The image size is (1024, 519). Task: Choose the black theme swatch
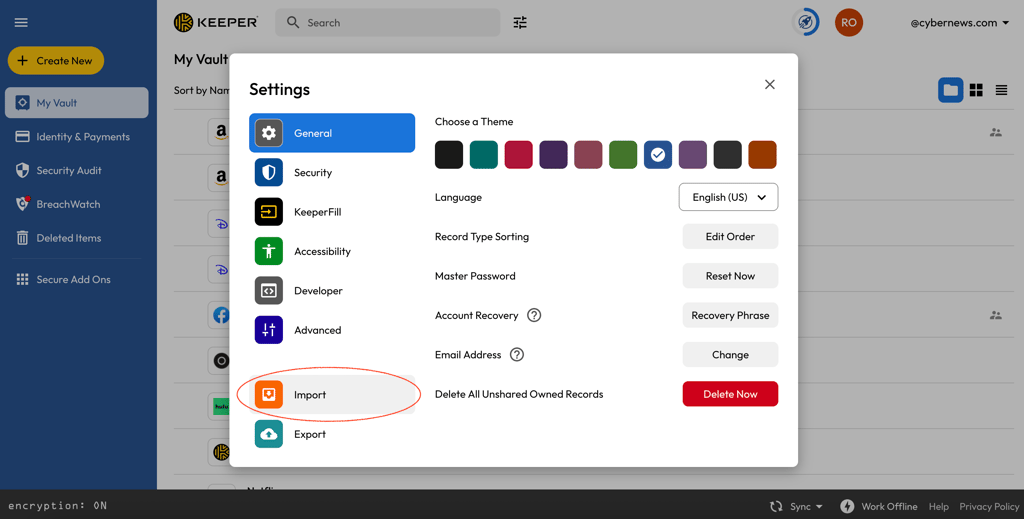(449, 155)
